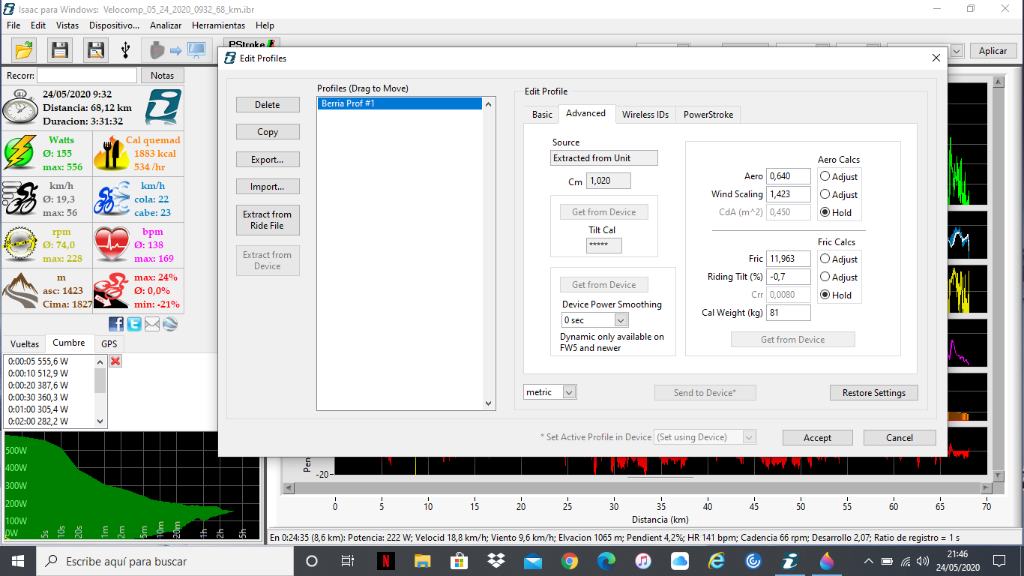Click Extract from Ride File button

tap(268, 220)
